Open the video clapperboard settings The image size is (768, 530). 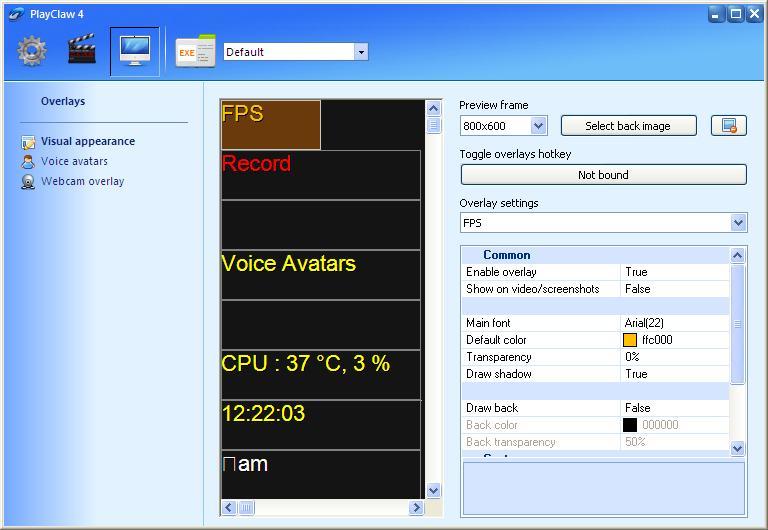(x=81, y=49)
